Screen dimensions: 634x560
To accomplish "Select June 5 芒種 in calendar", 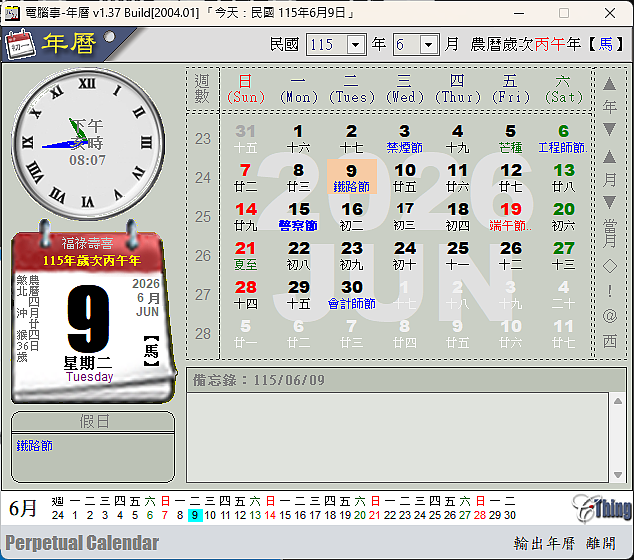I will tap(510, 138).
